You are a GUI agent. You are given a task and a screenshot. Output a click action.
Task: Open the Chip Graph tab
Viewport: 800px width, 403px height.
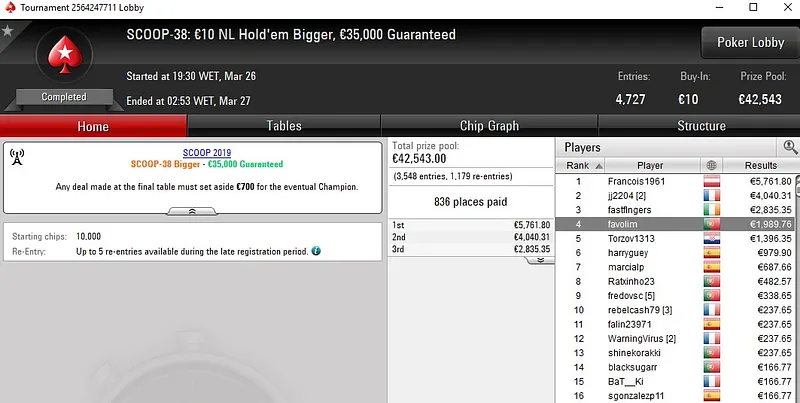[489, 126]
